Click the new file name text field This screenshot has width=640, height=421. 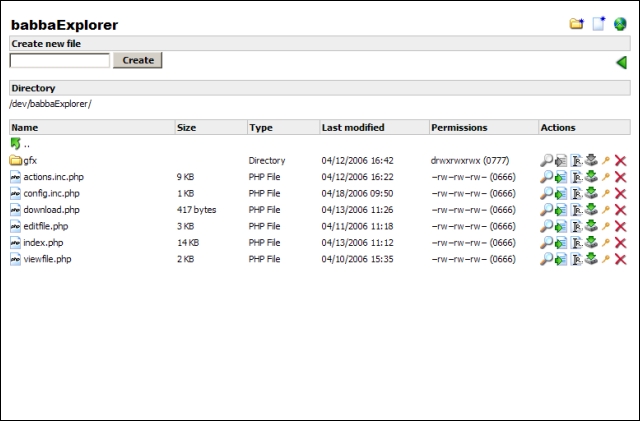[x=60, y=61]
